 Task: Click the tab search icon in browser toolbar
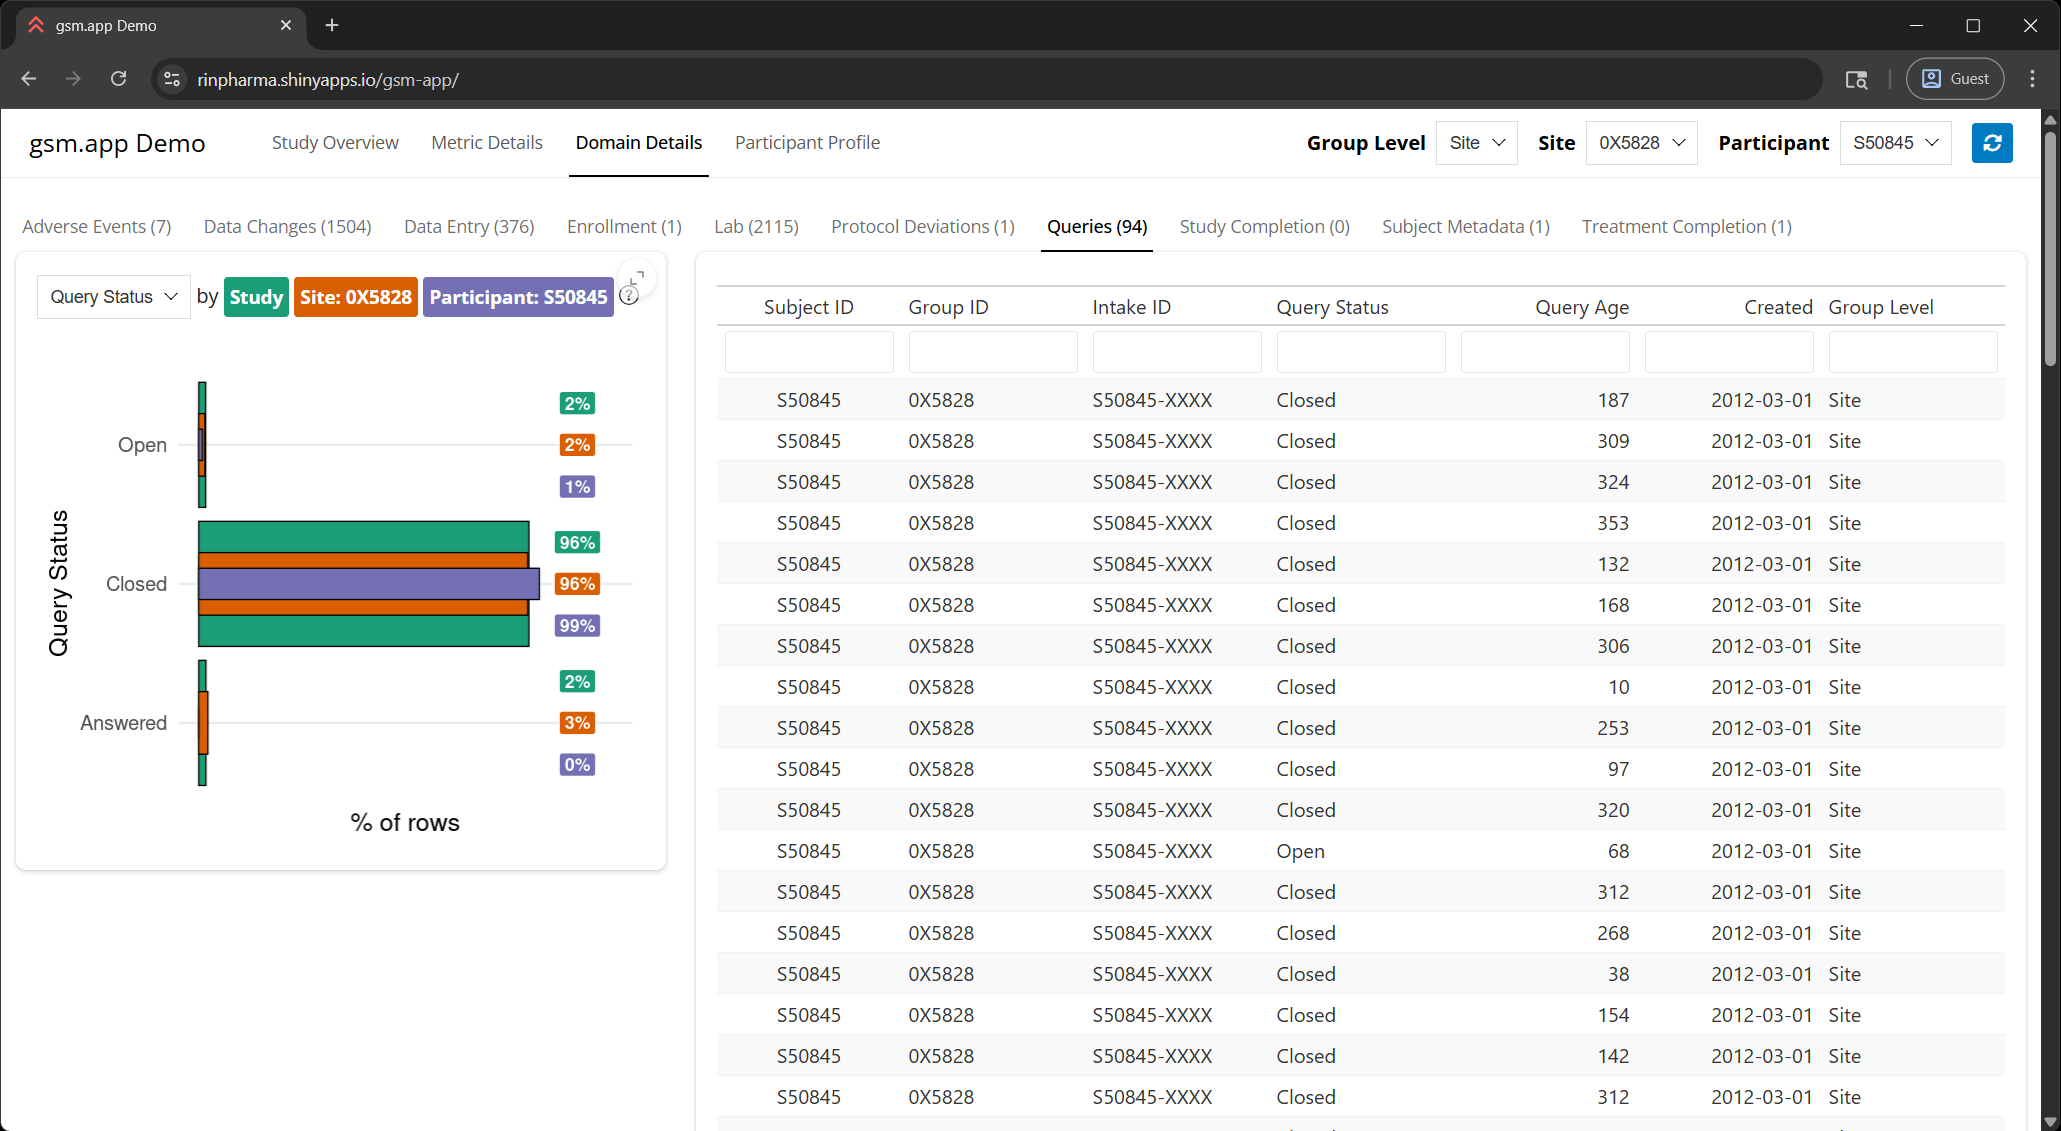[1856, 79]
